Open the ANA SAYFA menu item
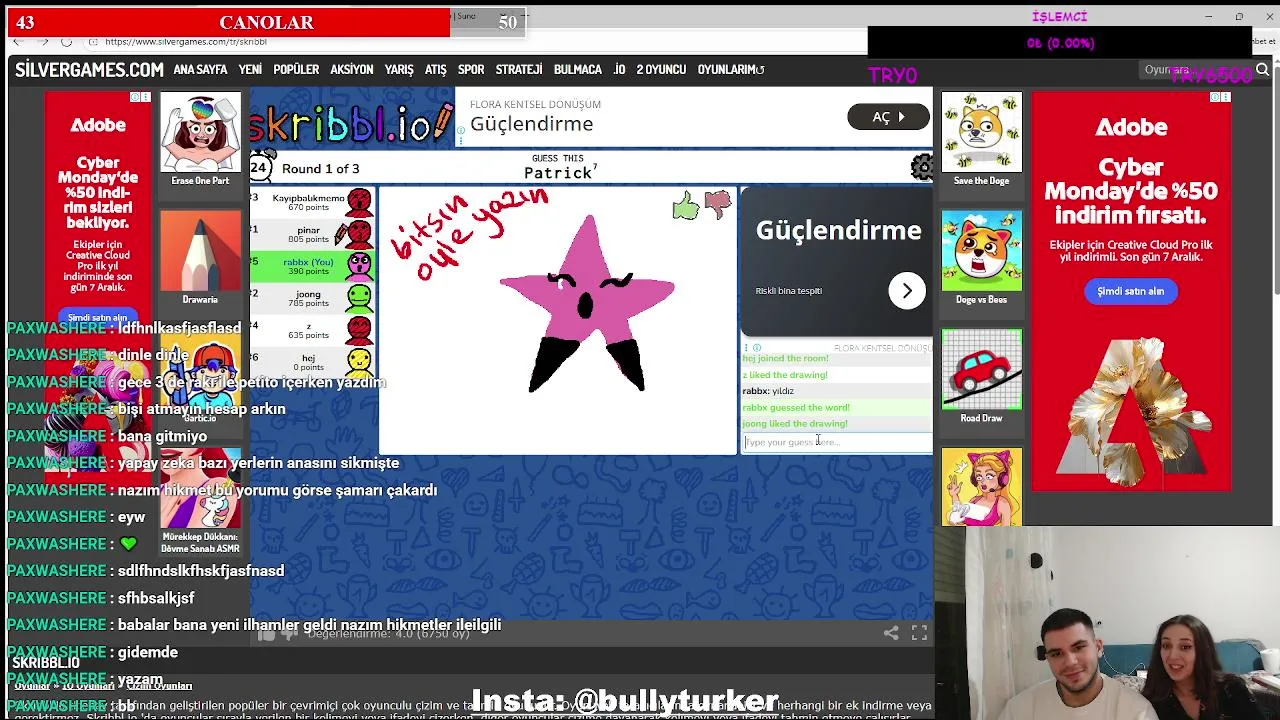Image resolution: width=1280 pixels, height=720 pixels. [200, 70]
